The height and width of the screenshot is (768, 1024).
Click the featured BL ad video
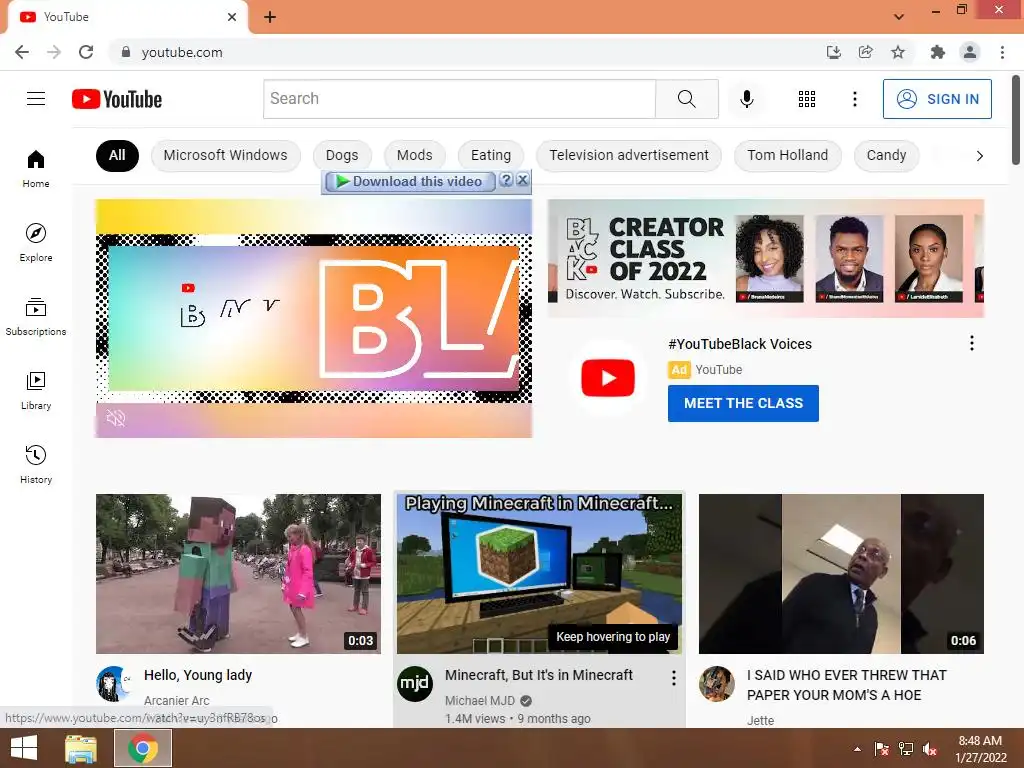[313, 318]
